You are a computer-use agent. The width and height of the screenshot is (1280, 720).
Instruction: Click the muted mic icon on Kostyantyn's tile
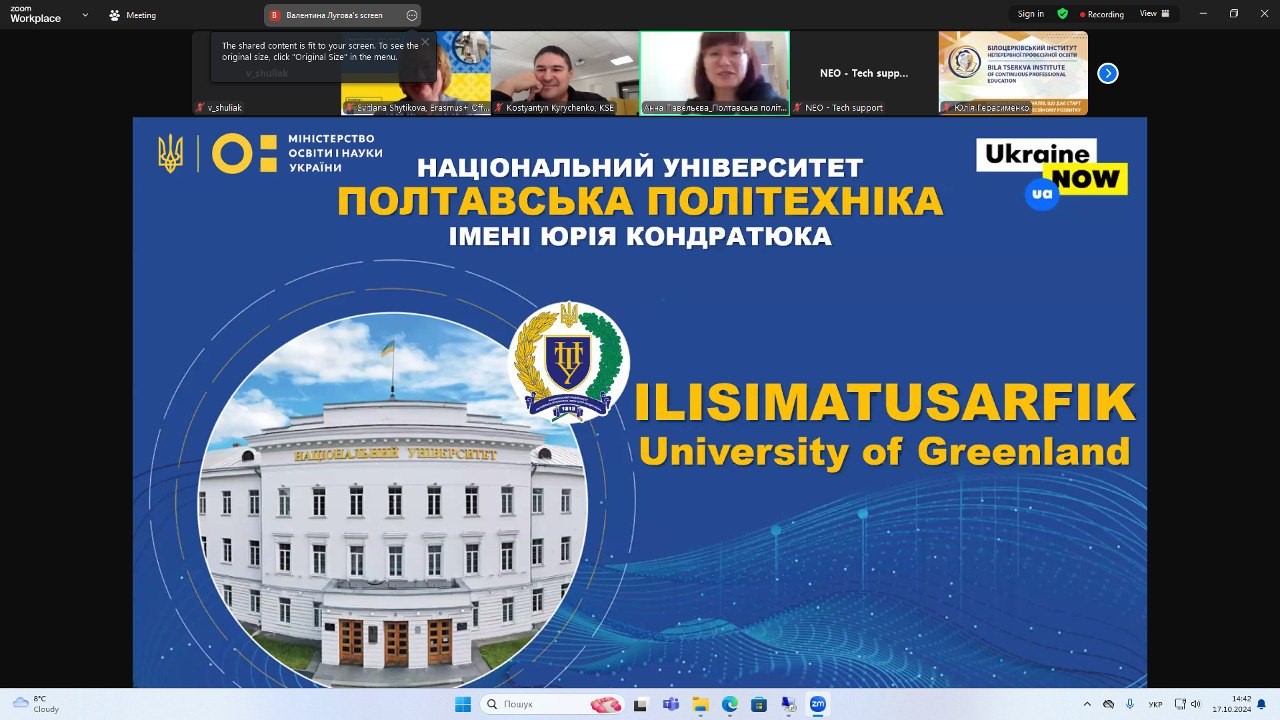coord(499,108)
